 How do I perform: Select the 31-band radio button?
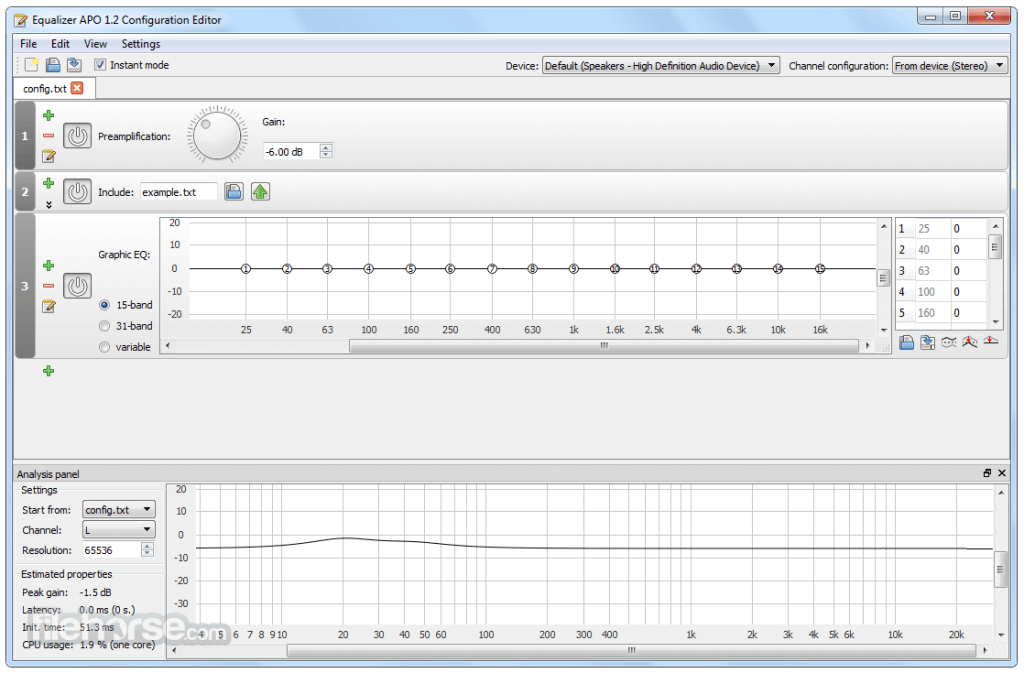point(103,325)
